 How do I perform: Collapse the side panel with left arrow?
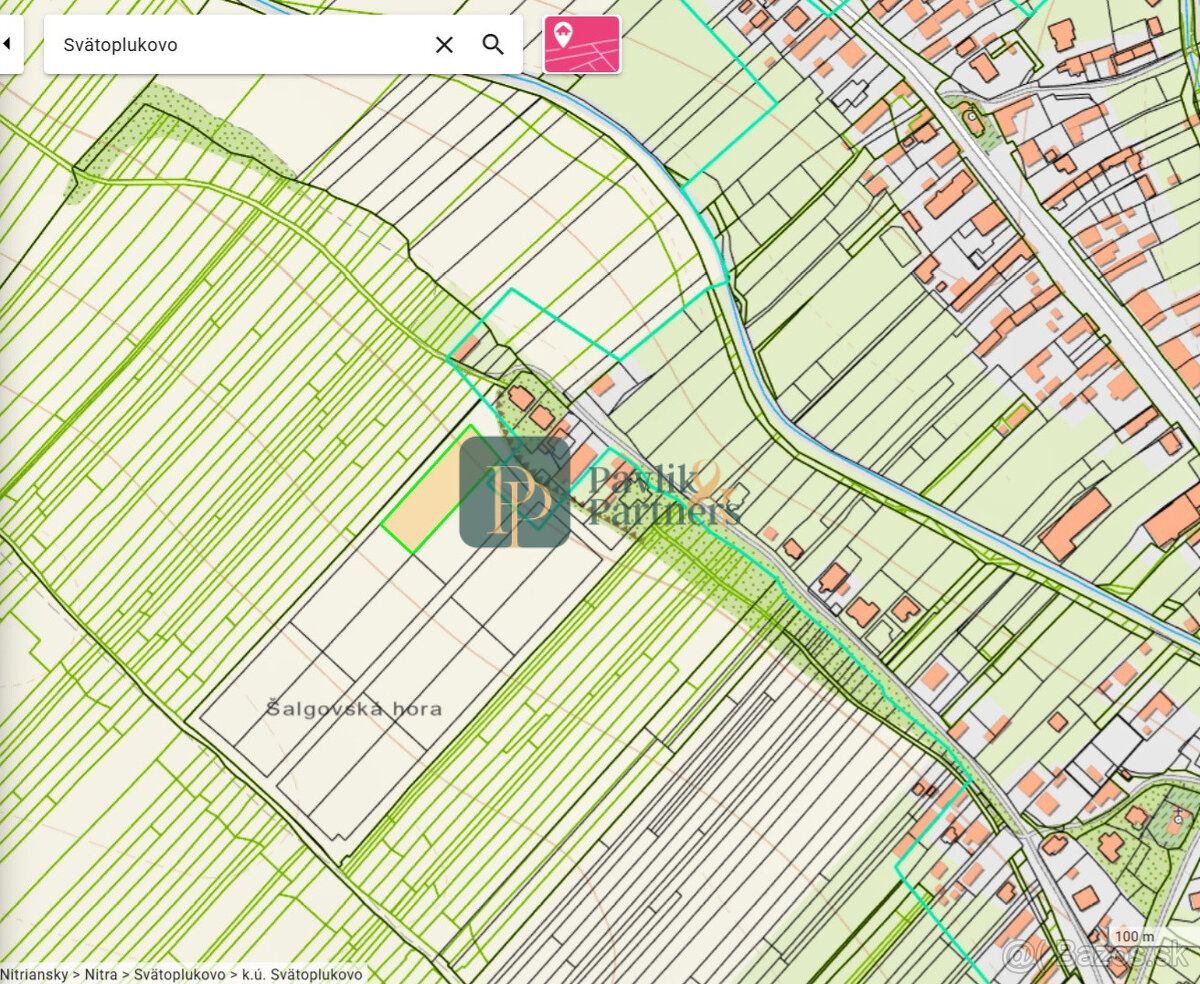coord(8,44)
